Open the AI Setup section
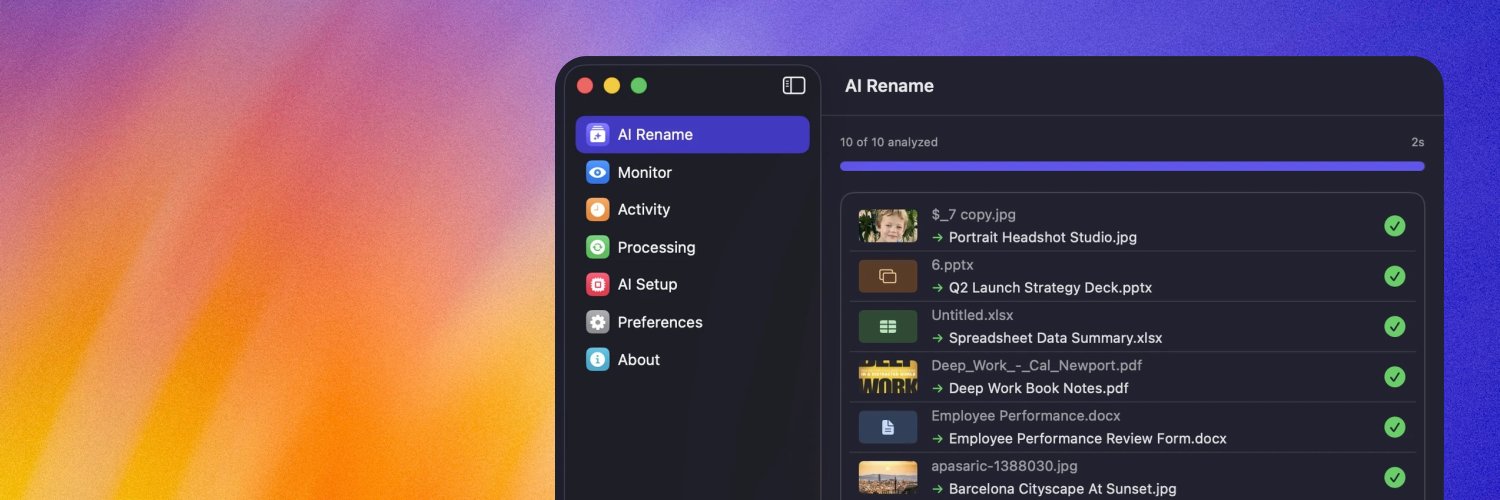Viewport: 1500px width, 500px height. tap(692, 284)
